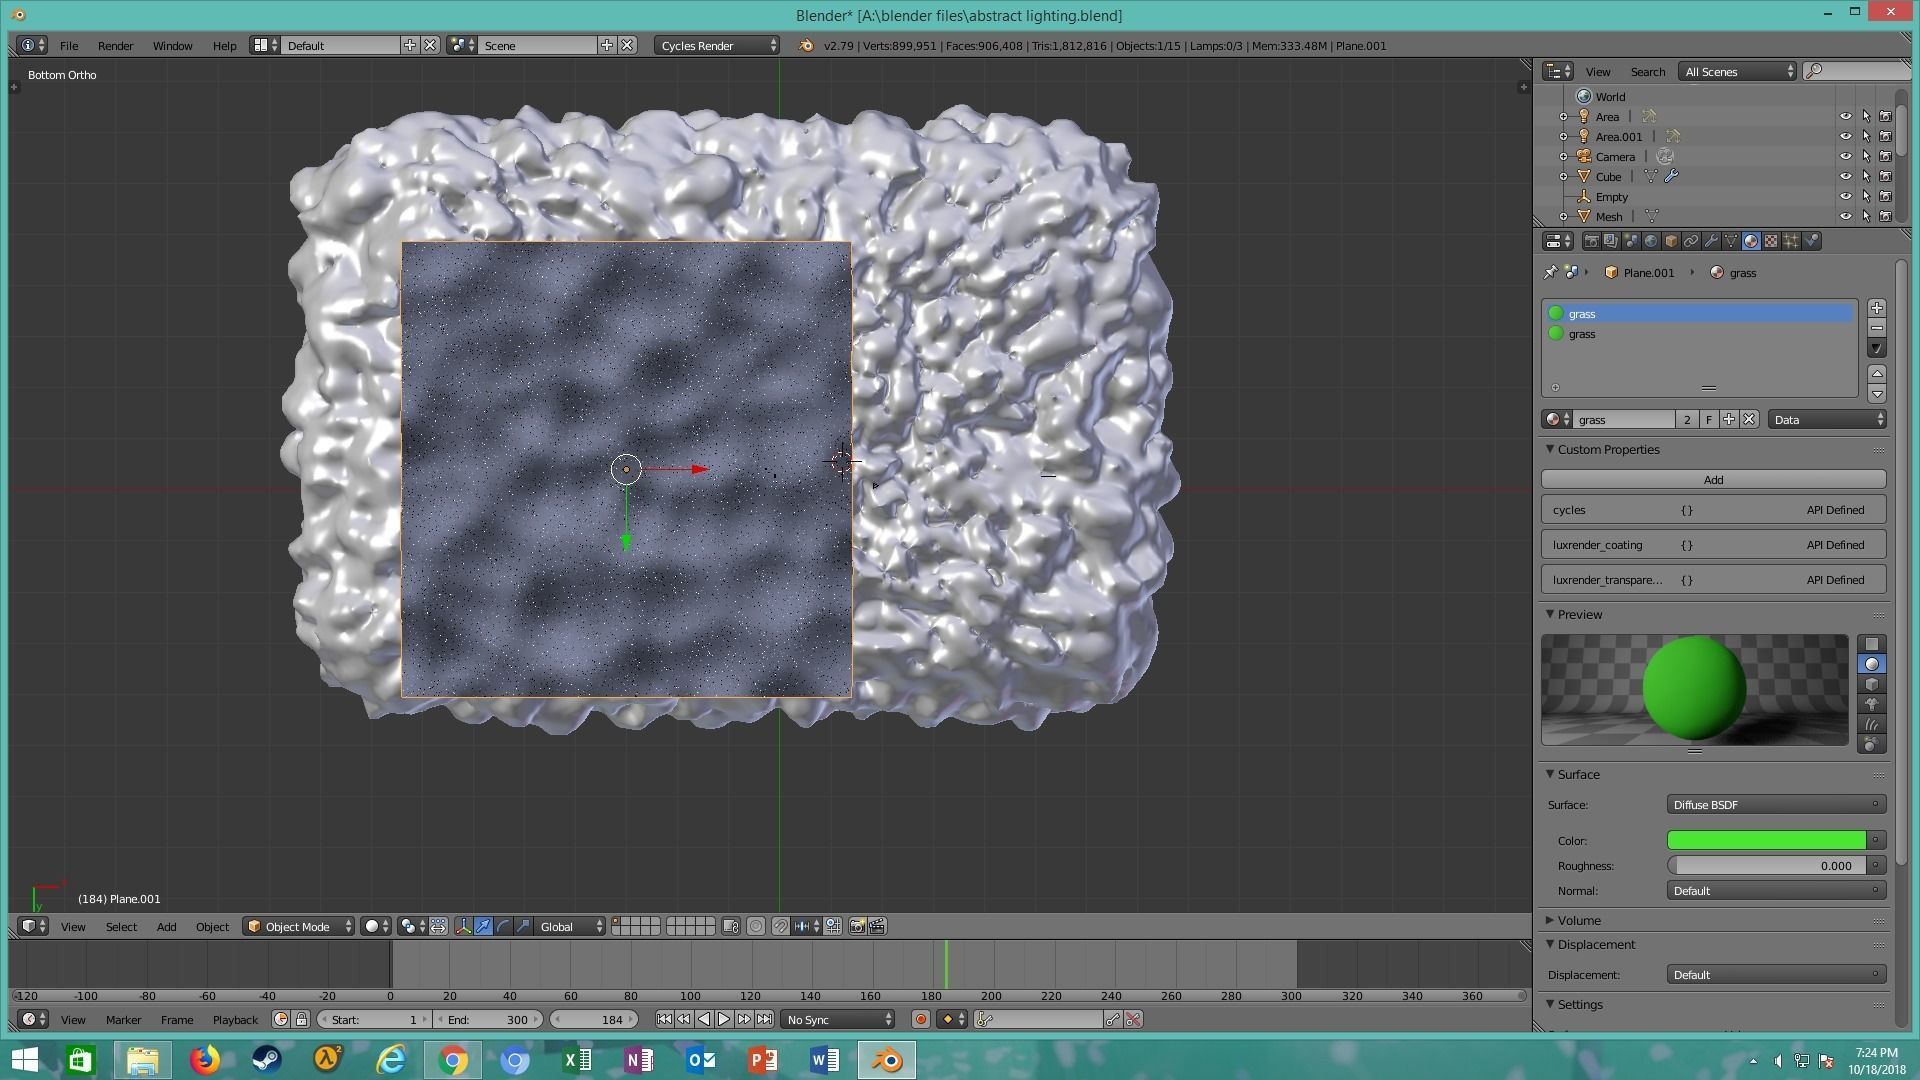Image resolution: width=1920 pixels, height=1080 pixels.
Task: Toggle render camera icon for Area lamp
Action: [1885, 117]
